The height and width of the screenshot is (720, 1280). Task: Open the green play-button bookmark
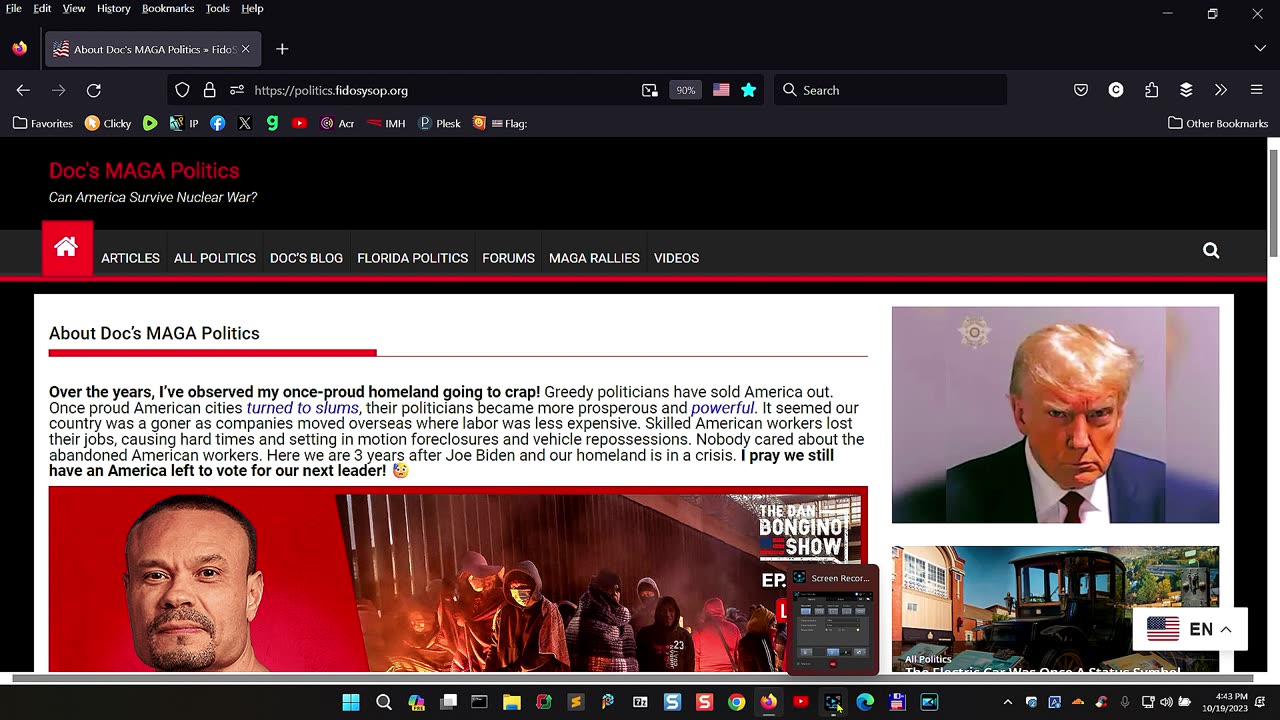tap(150, 123)
